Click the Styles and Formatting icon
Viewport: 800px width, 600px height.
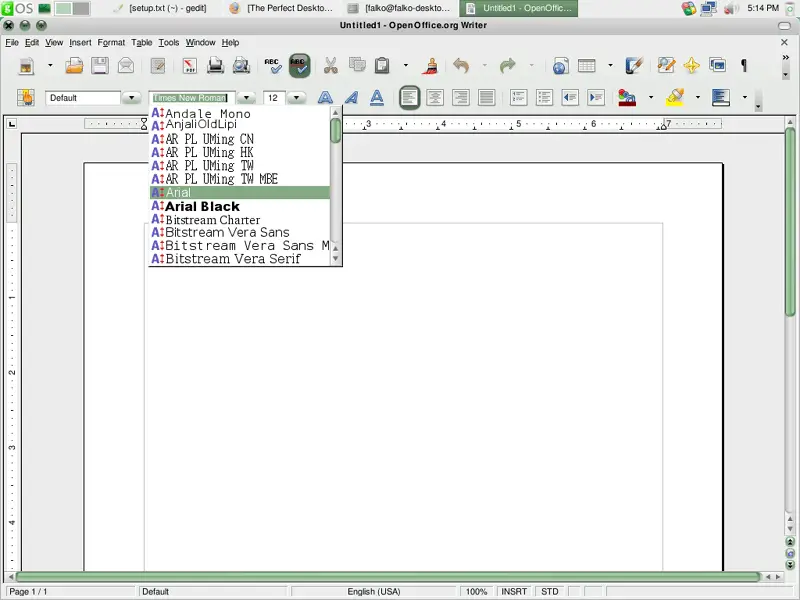(x=26, y=98)
